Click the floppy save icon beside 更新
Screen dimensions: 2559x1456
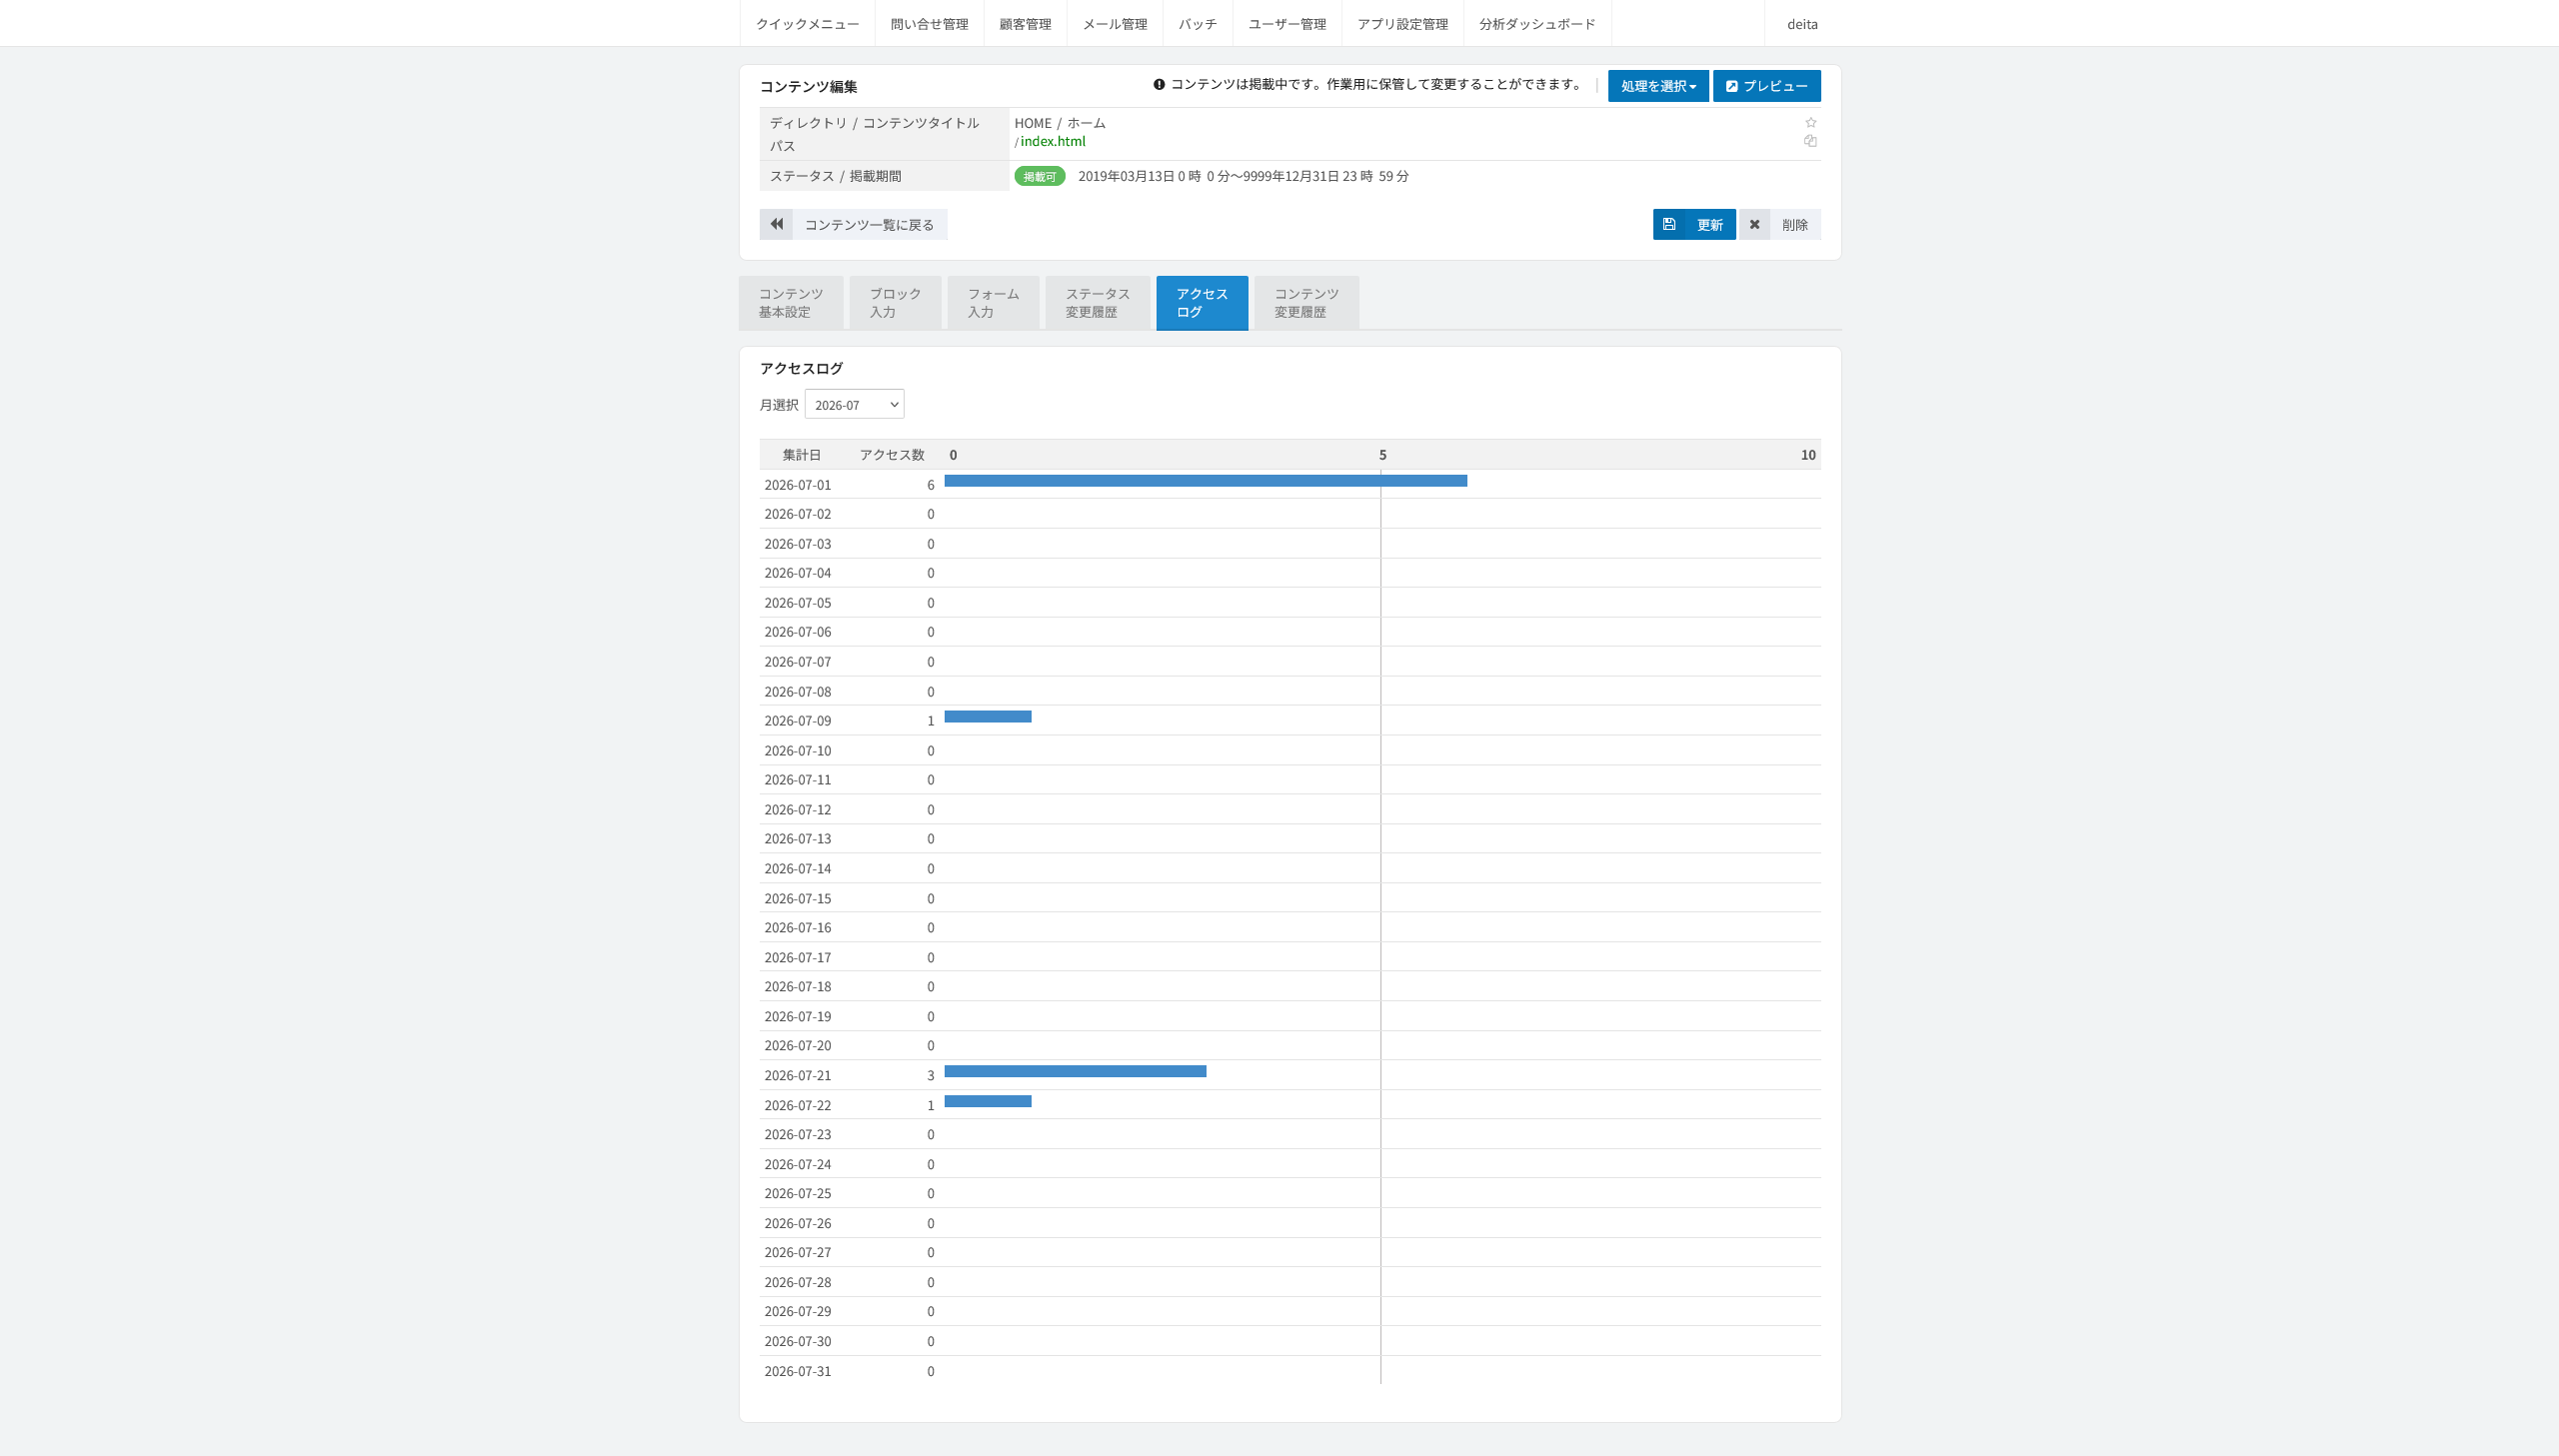[x=1669, y=224]
